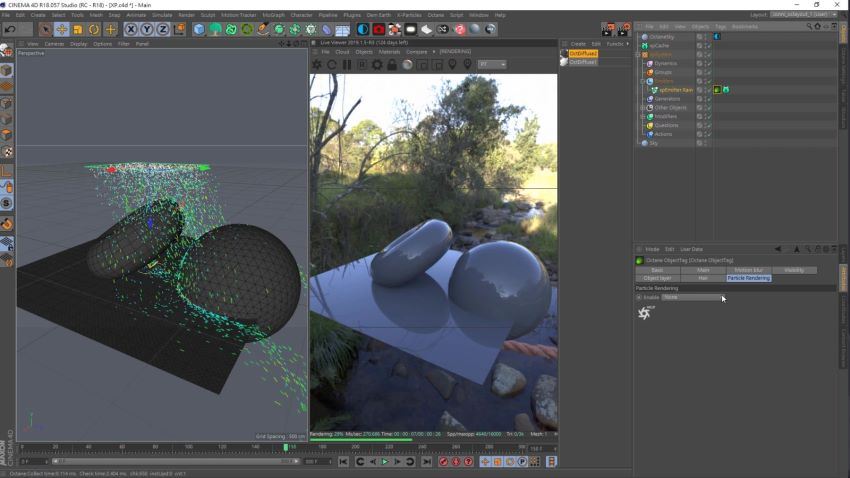Click the green tree toolbar icon

[x=215, y=29]
